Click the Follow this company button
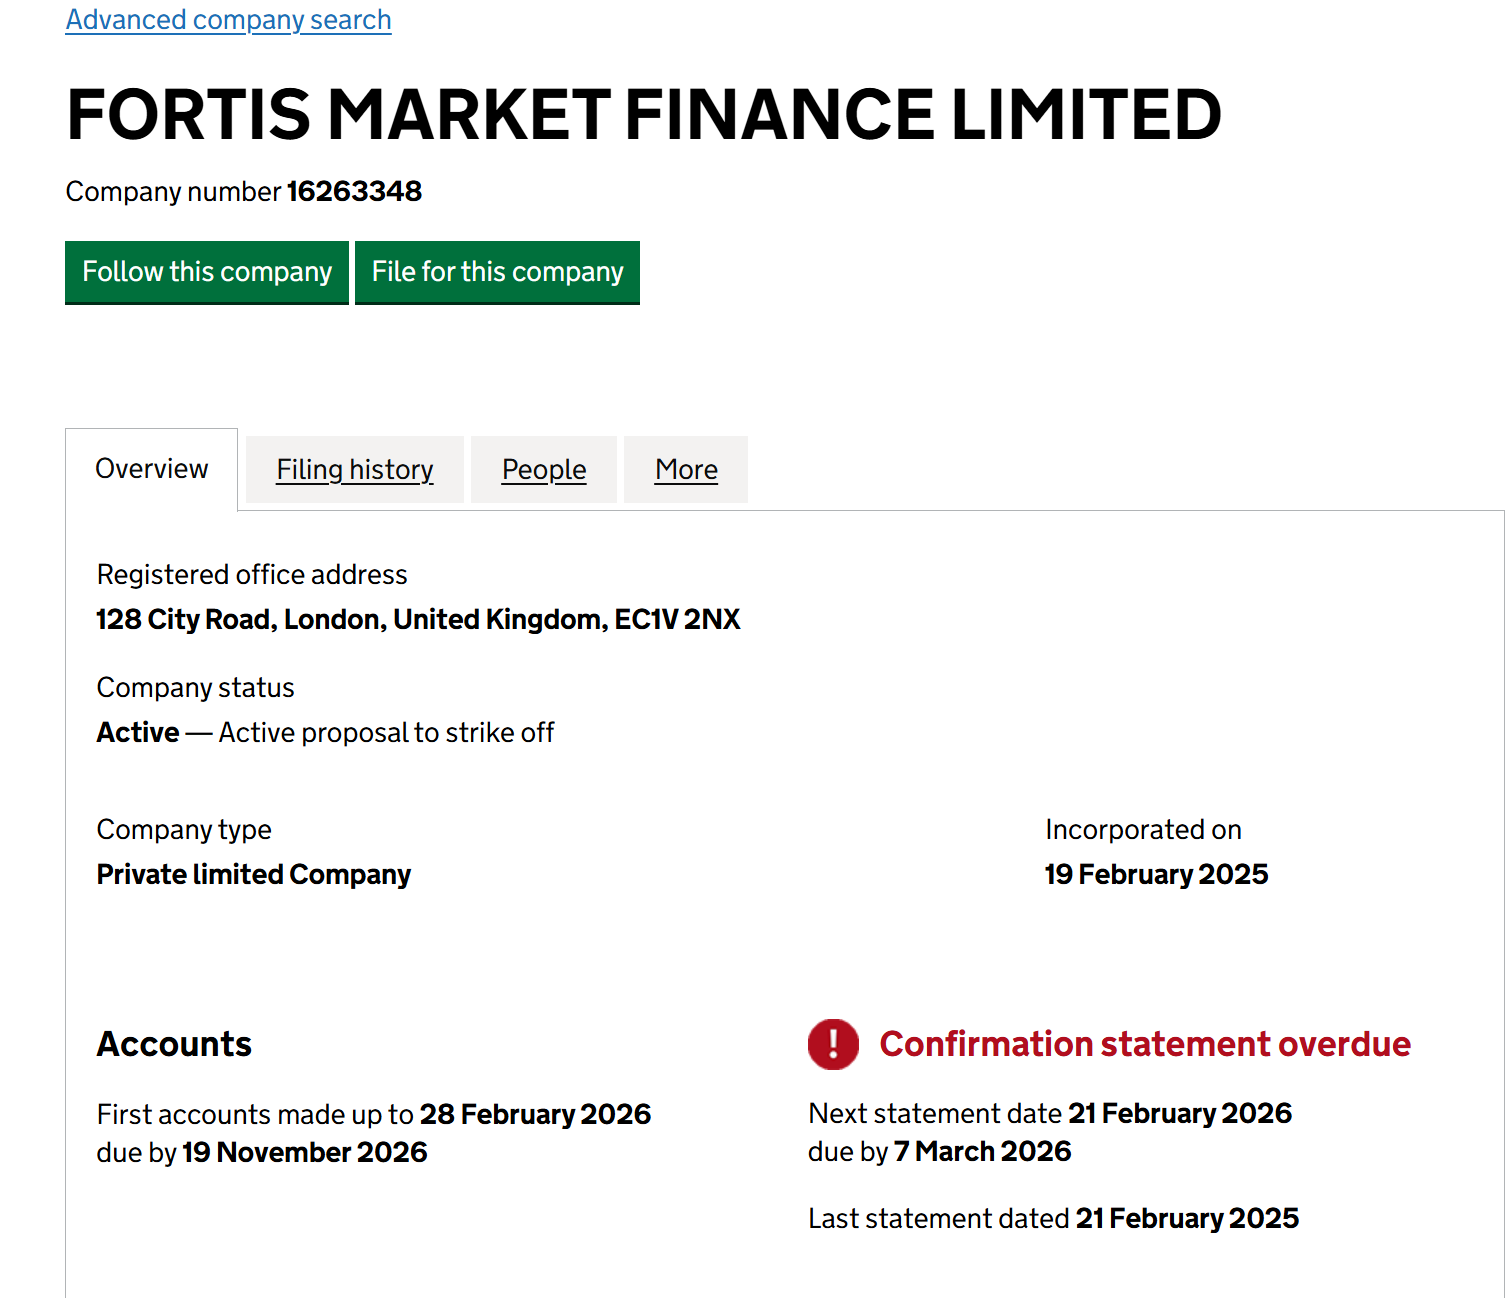Viewport: 1512px width, 1298px height. point(207,272)
